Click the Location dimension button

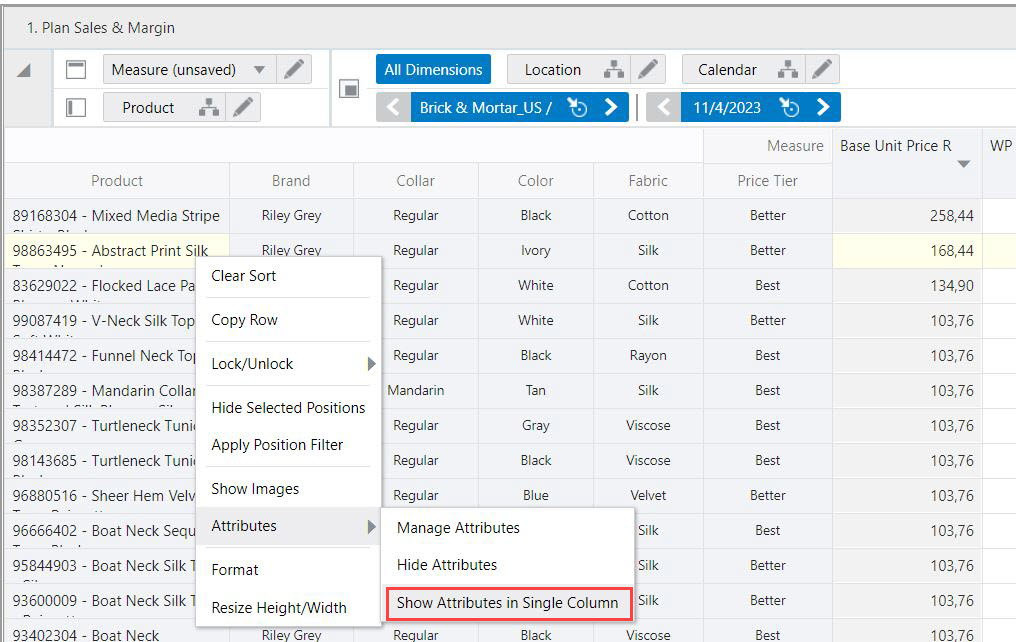(x=553, y=69)
